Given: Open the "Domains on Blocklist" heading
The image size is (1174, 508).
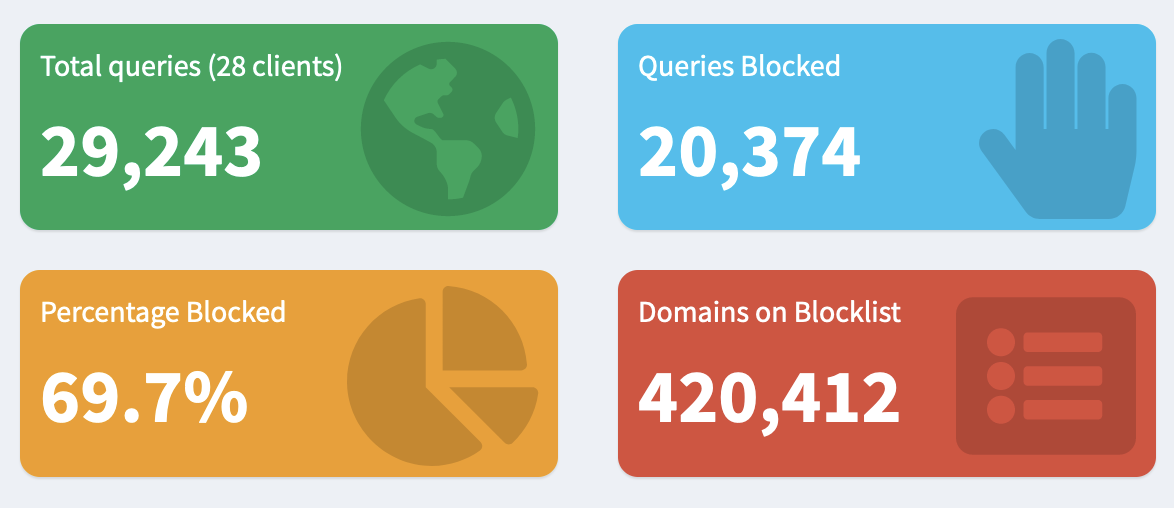Looking at the screenshot, I should click(x=769, y=312).
